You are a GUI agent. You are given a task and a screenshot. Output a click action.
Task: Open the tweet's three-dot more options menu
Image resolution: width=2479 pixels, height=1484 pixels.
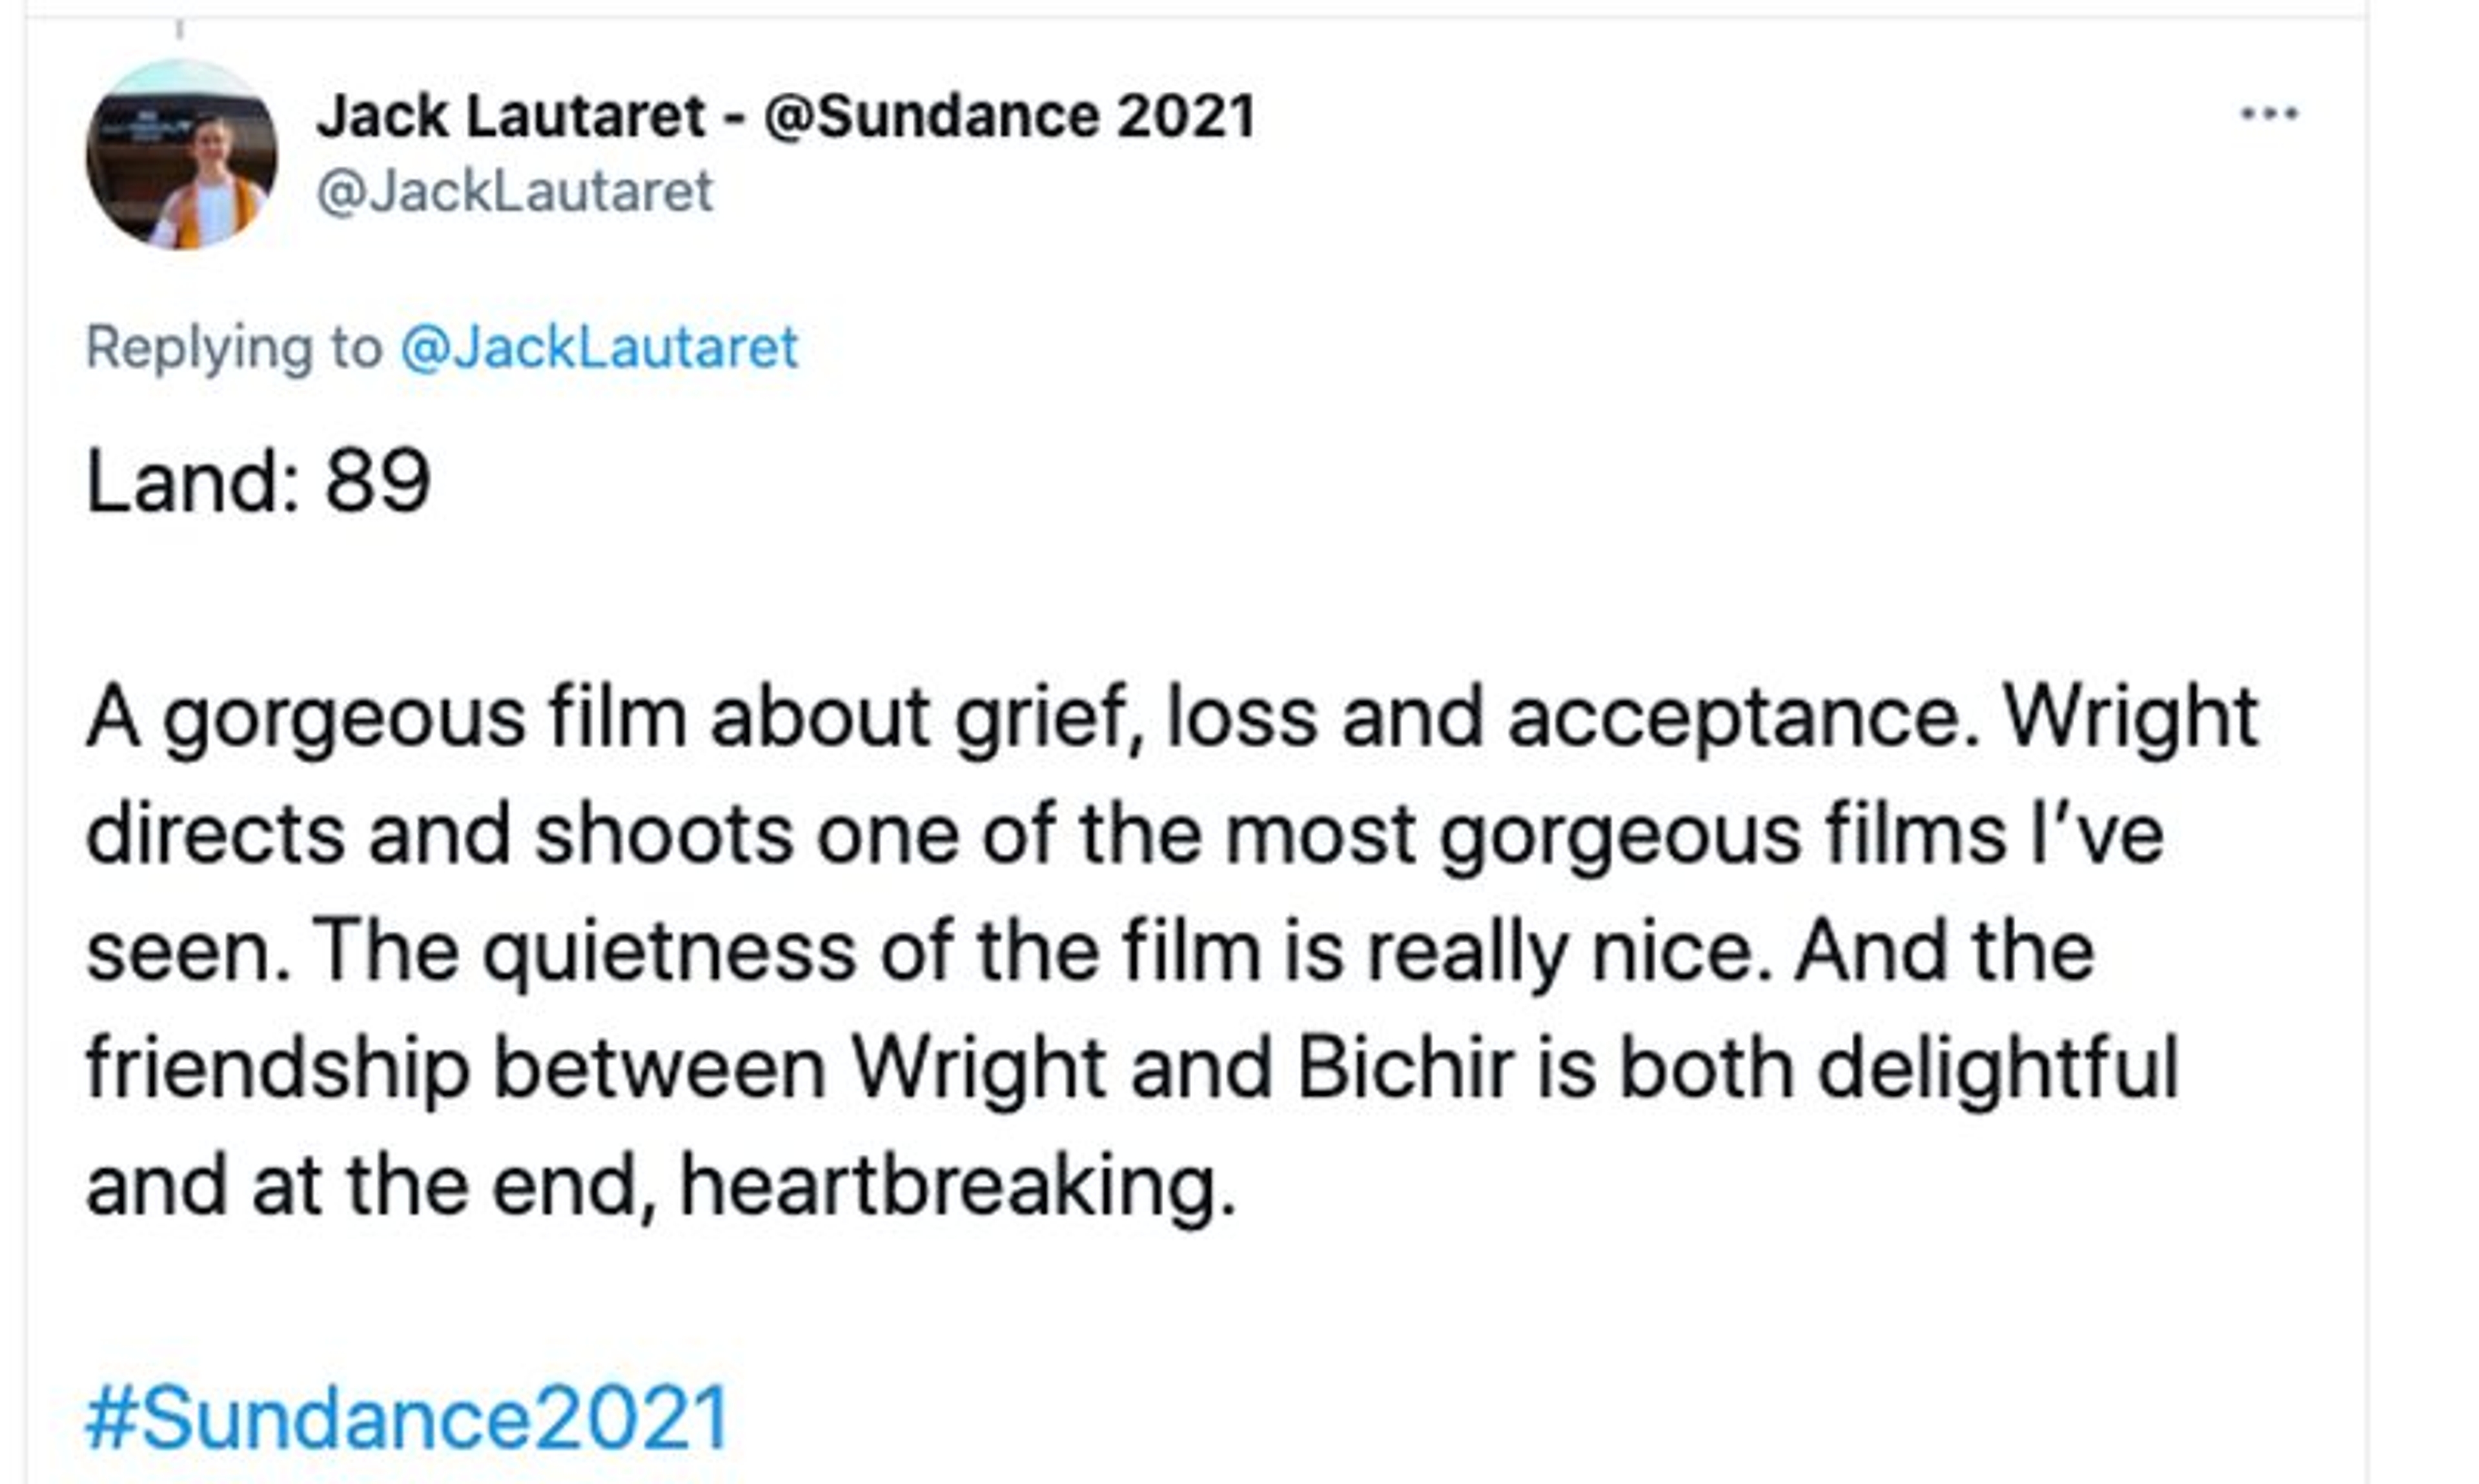coord(2269,113)
